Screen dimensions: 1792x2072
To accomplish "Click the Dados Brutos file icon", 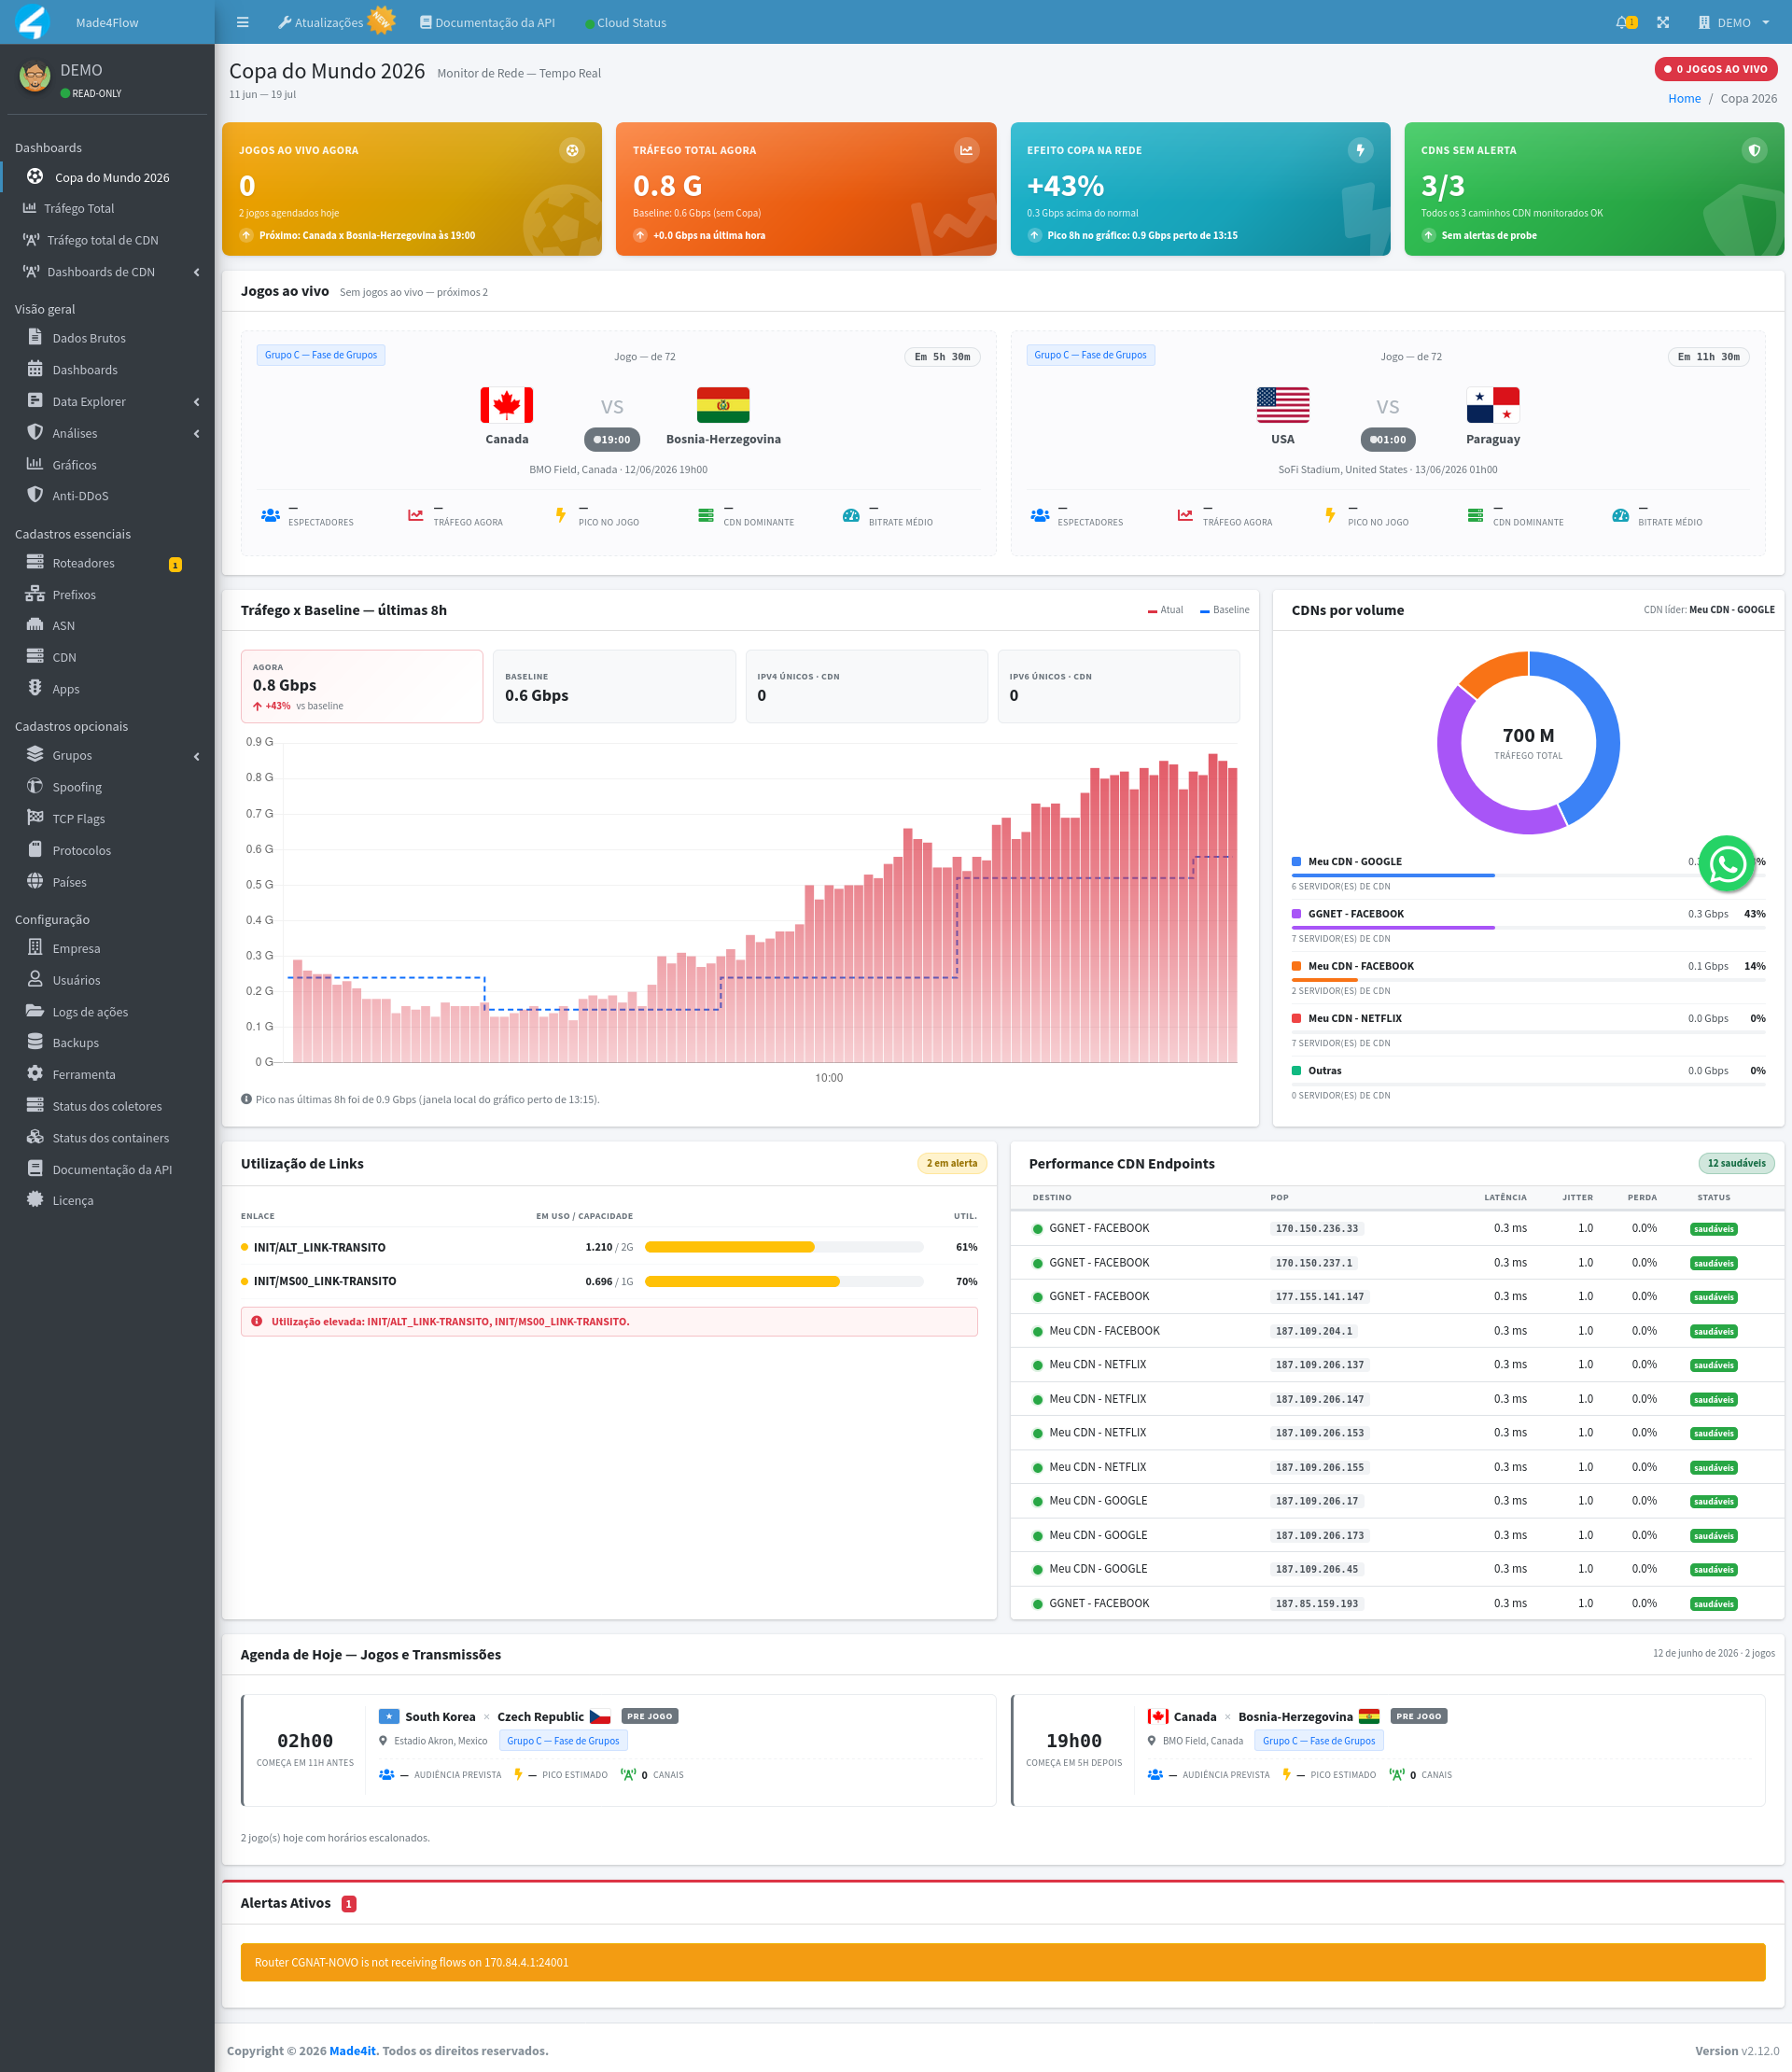I will click(x=35, y=337).
